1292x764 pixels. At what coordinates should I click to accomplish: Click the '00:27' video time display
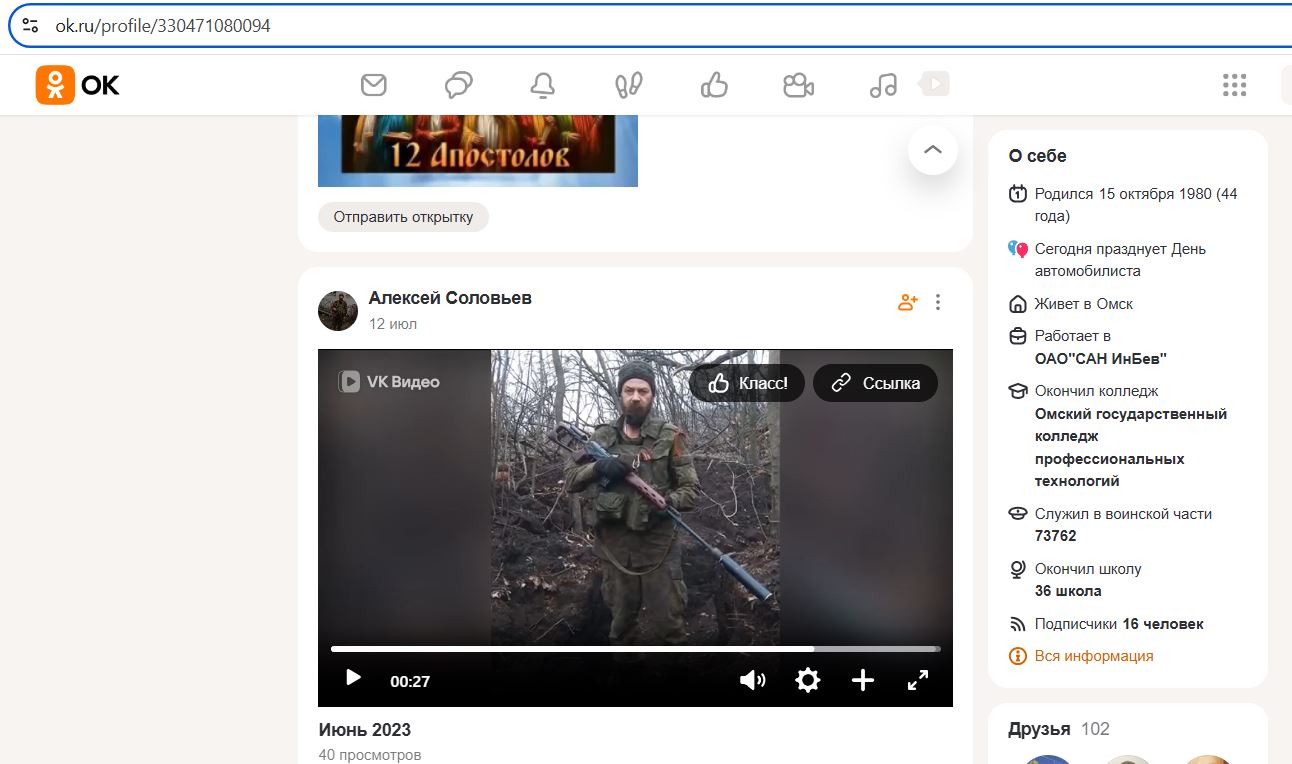tap(410, 681)
